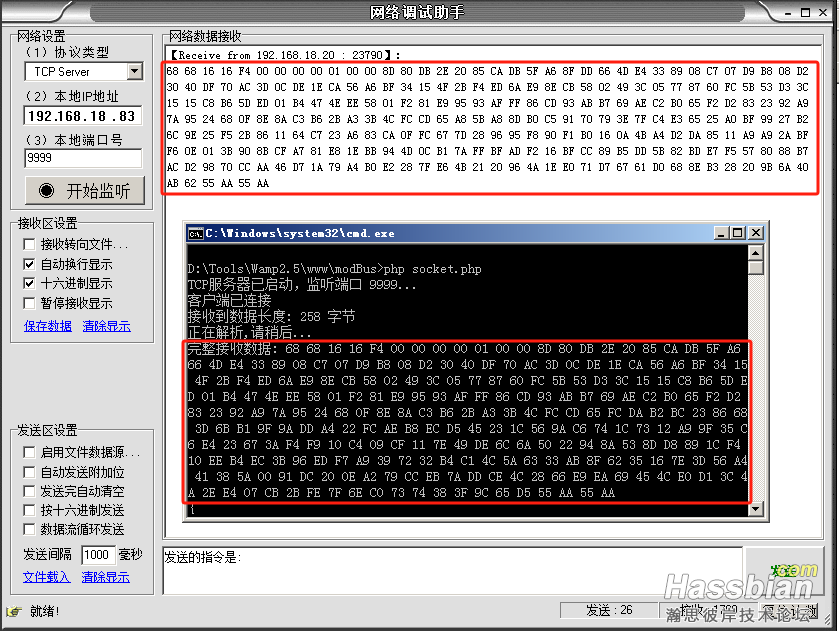Toggle 十六进制显示 checkbox
This screenshot has width=839, height=633.
[x=30, y=284]
